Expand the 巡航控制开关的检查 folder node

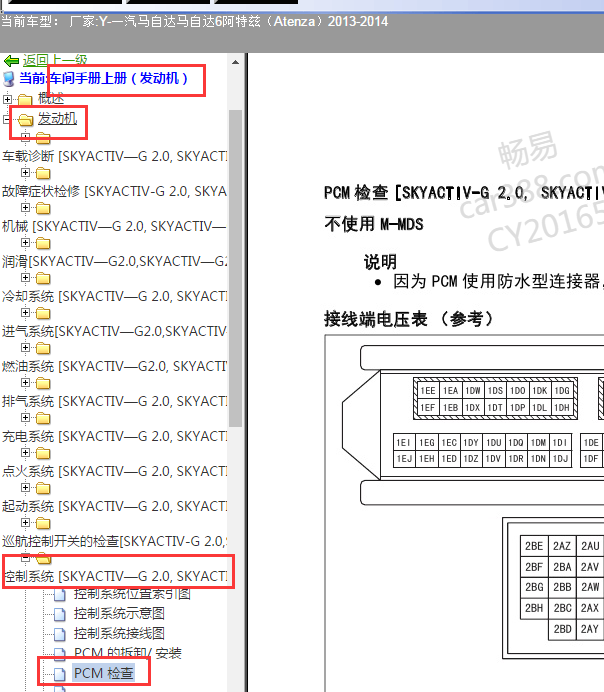[x=26, y=523]
